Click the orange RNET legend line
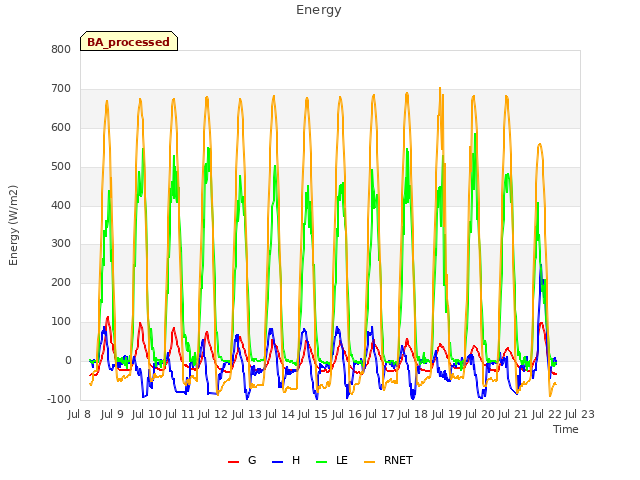 pyautogui.click(x=369, y=462)
